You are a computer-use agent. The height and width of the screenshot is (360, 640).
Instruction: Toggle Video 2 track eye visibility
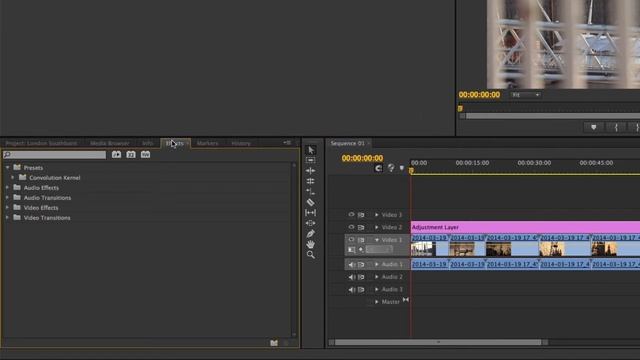[351, 227]
